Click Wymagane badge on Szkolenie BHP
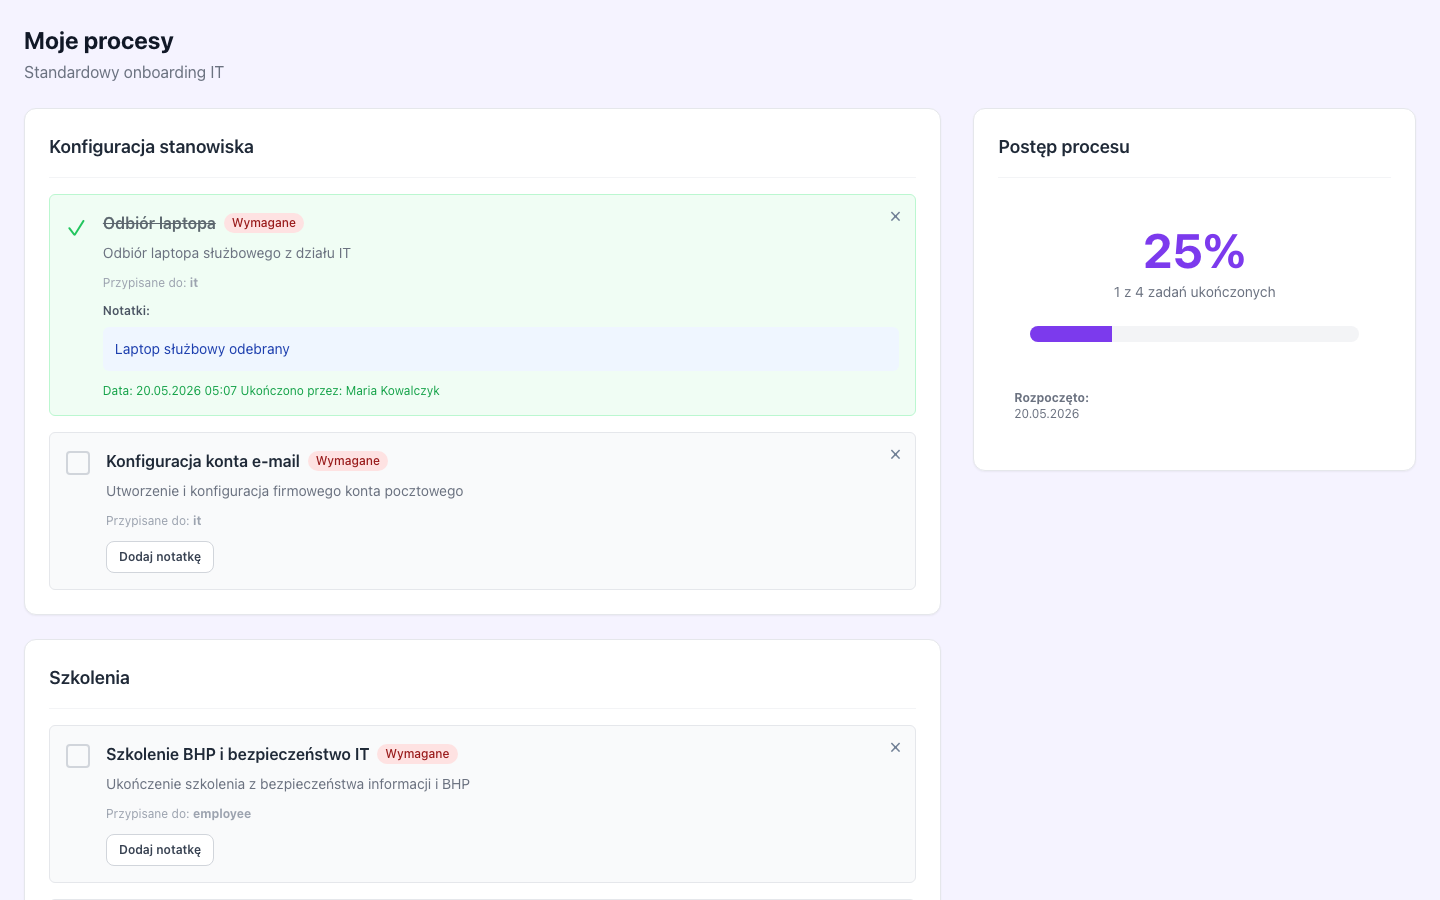1440x900 pixels. coord(417,754)
